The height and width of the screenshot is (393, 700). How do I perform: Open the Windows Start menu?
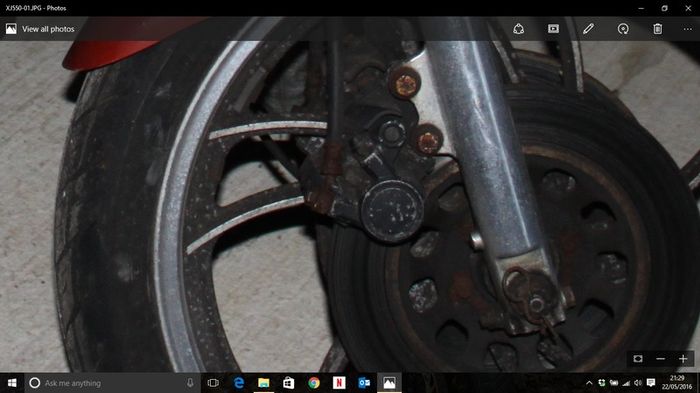[x=12, y=383]
